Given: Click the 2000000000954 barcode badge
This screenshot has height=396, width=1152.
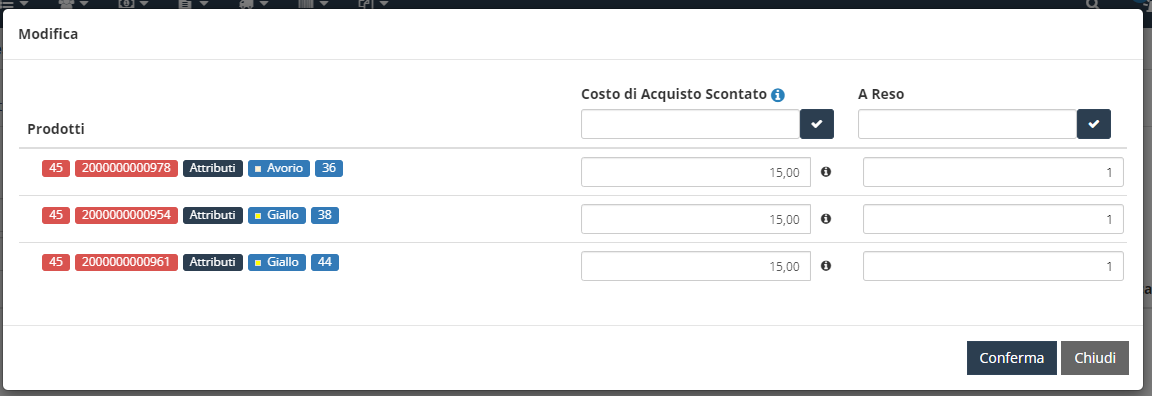Looking at the screenshot, I should tap(126, 215).
